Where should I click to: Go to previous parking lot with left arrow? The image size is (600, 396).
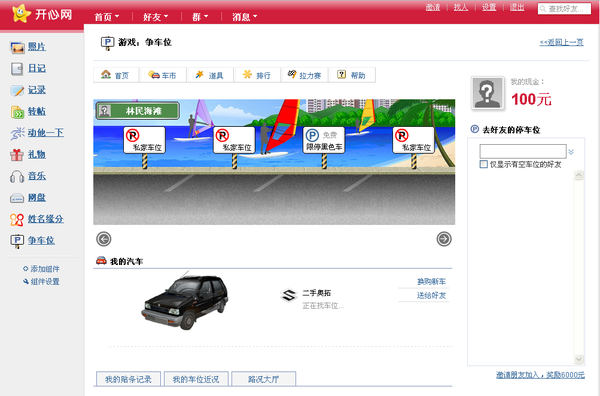[x=104, y=239]
